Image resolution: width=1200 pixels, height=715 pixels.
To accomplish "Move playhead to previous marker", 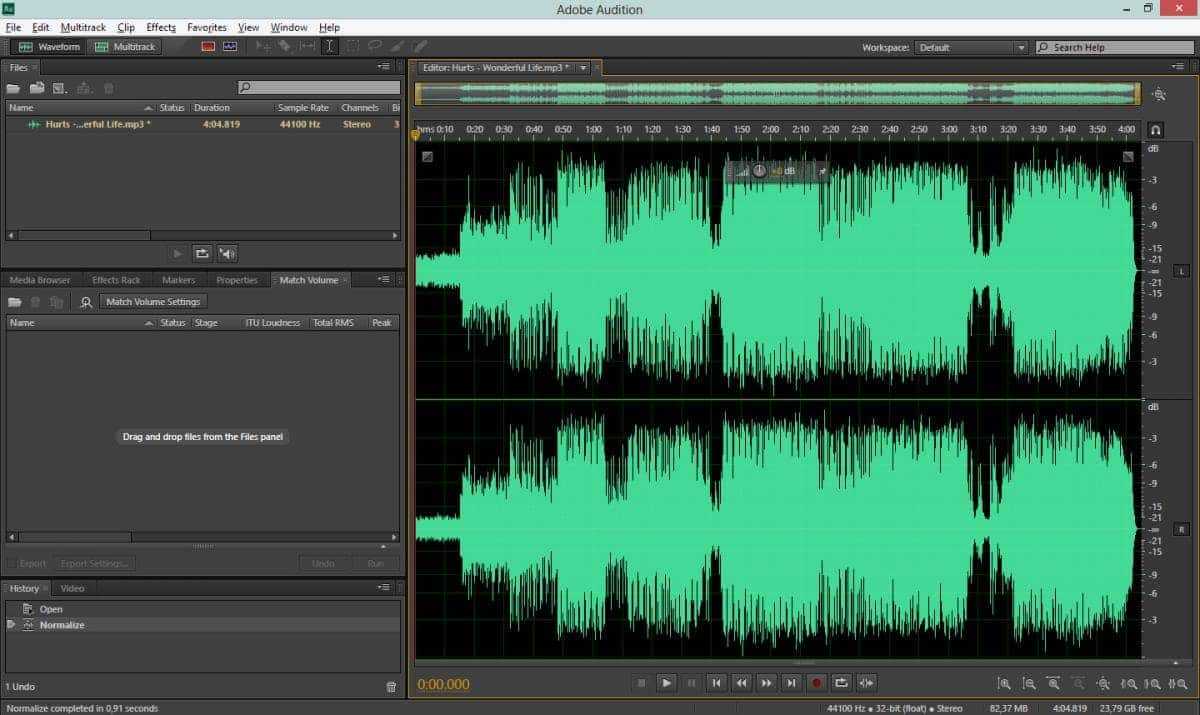I will (716, 683).
